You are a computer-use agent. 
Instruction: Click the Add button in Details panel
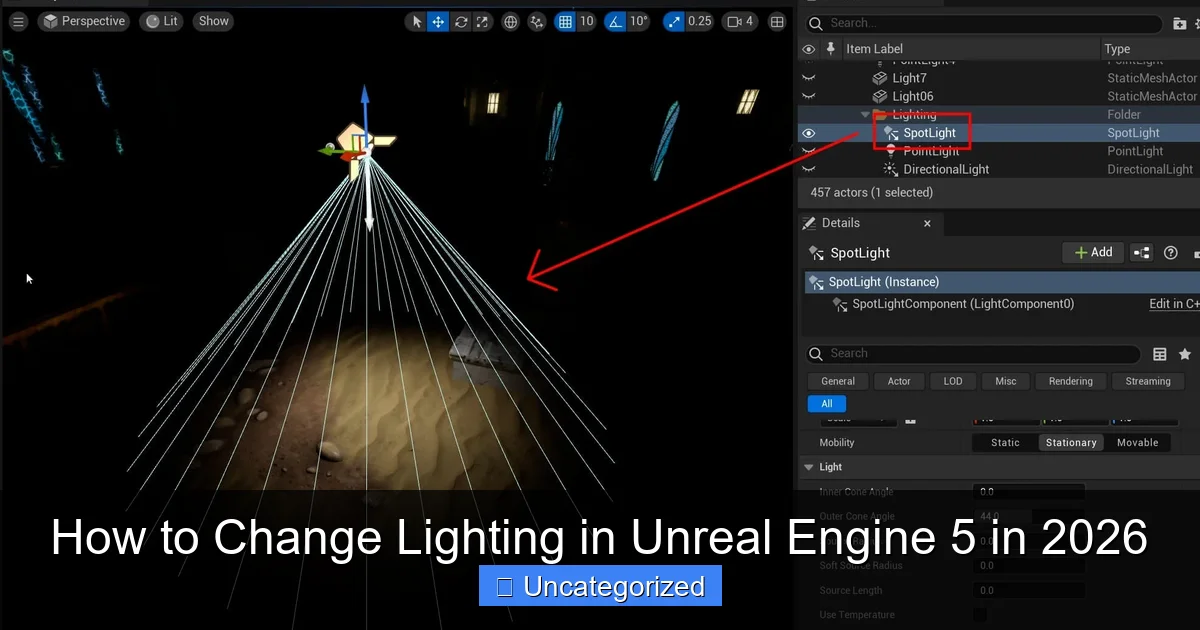1093,252
